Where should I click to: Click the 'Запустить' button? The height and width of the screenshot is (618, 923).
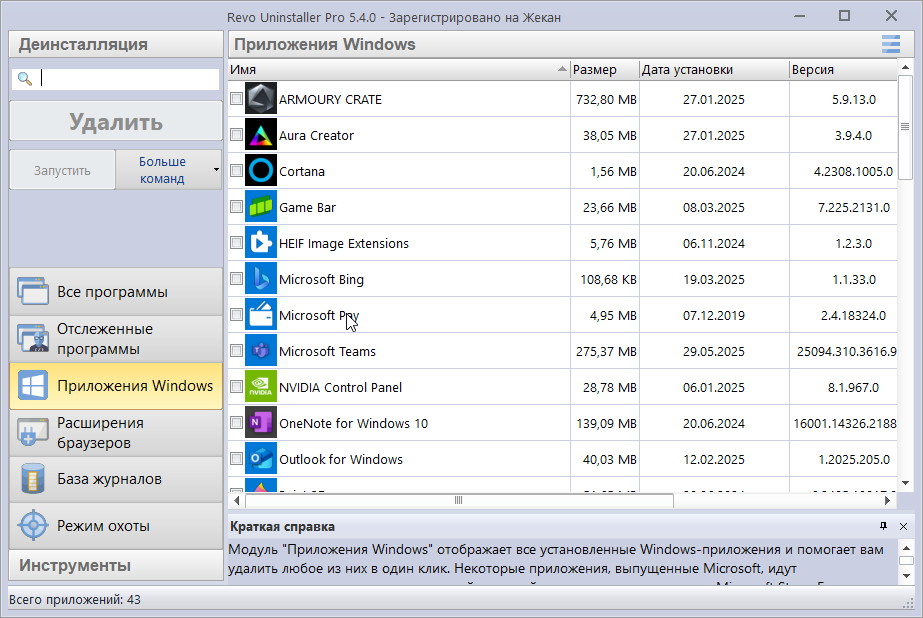62,170
